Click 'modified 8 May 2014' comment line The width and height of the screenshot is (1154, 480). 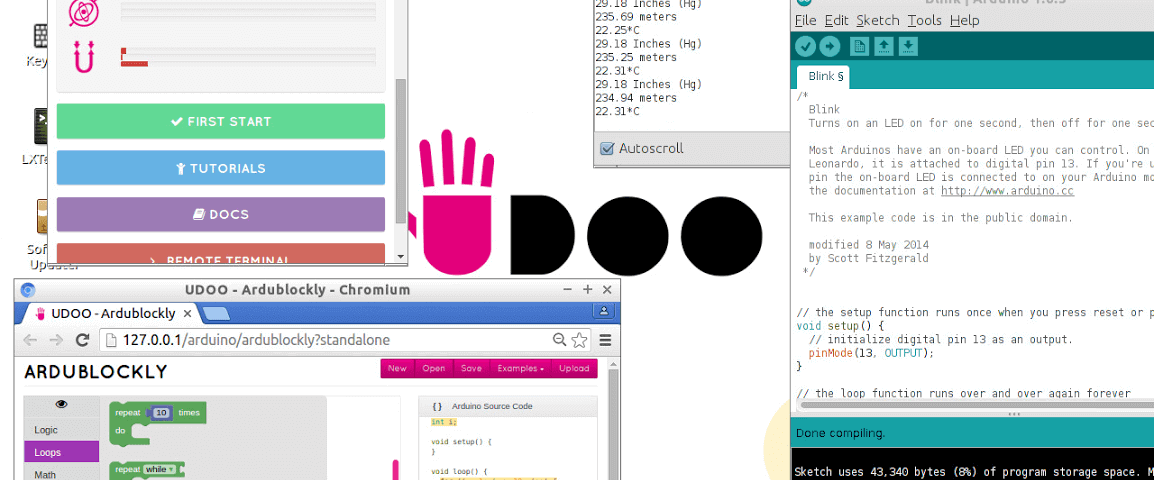pos(868,244)
